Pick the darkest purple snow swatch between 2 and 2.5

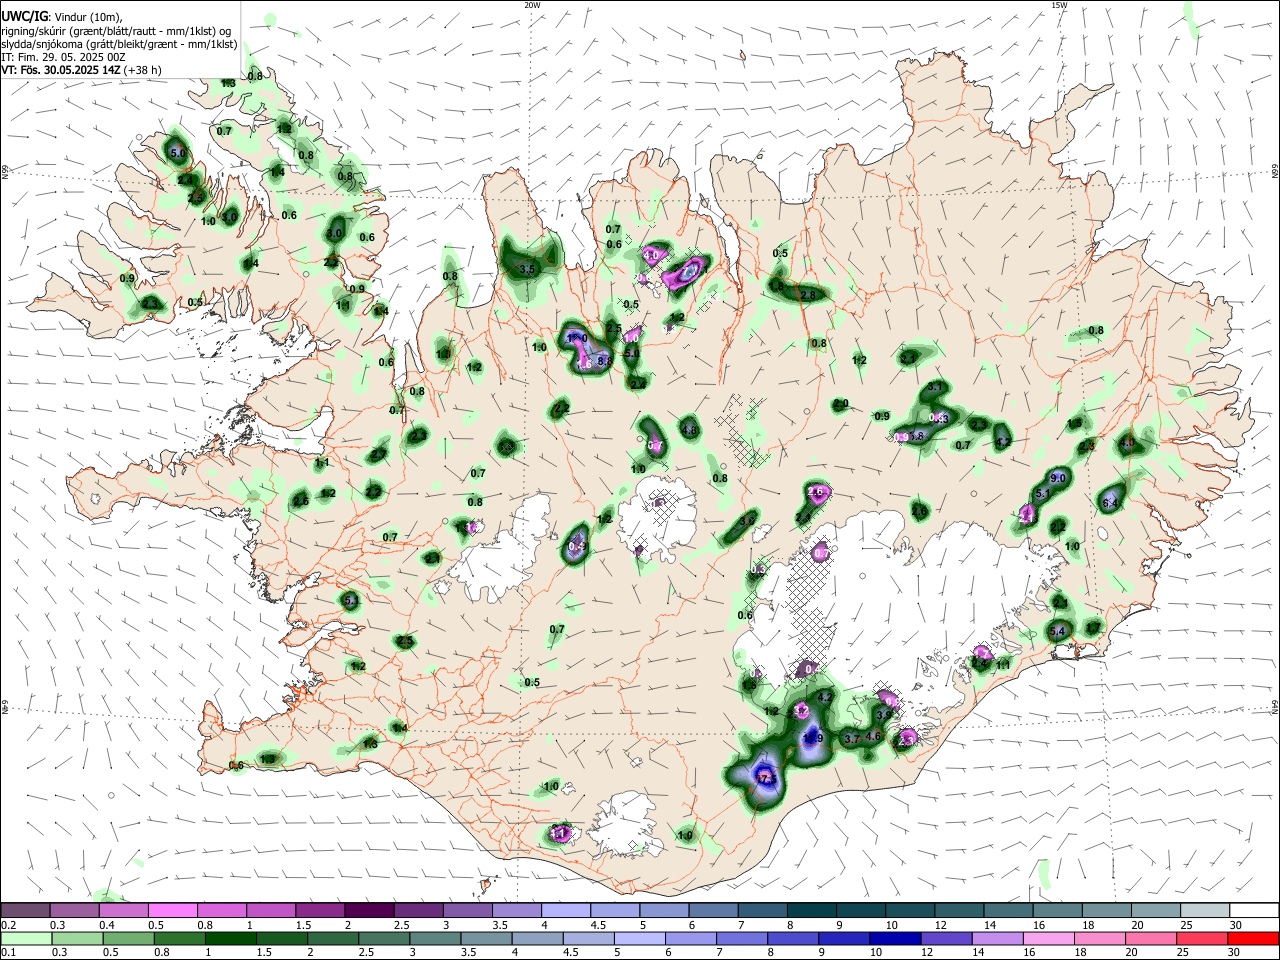(x=369, y=911)
